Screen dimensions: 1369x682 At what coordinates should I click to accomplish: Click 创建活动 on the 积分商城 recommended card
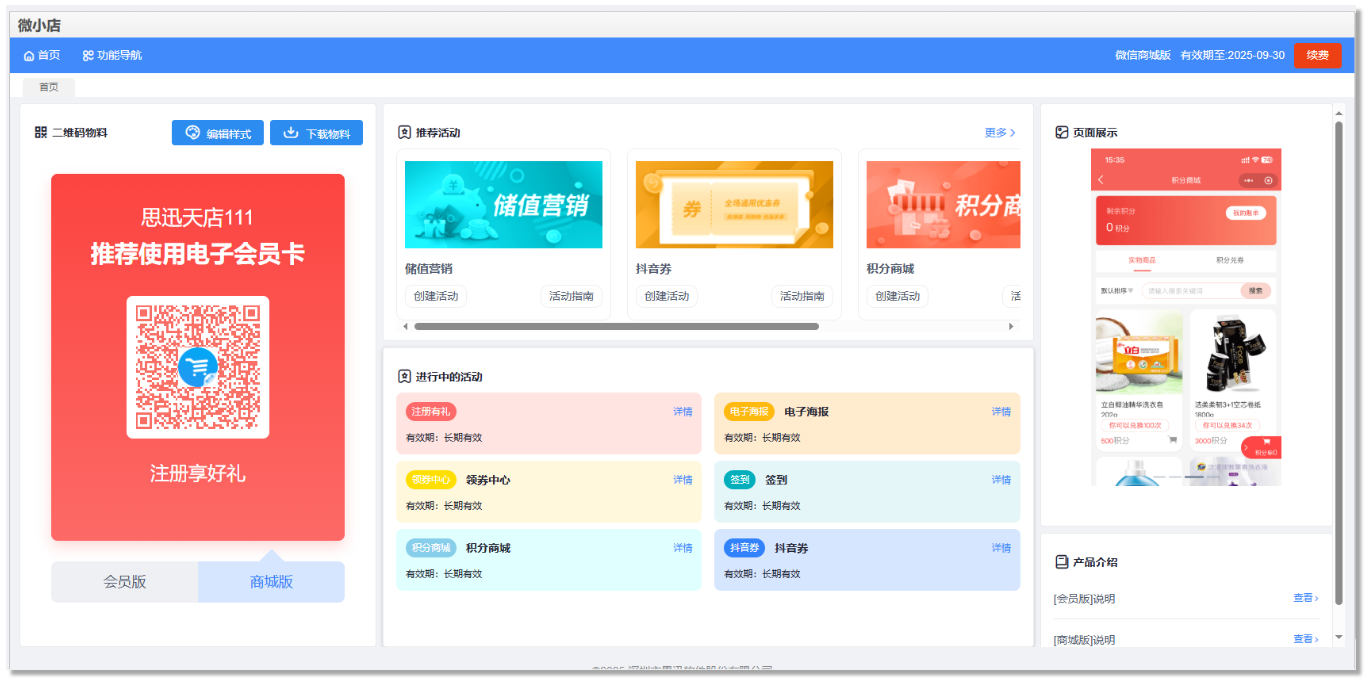click(897, 296)
